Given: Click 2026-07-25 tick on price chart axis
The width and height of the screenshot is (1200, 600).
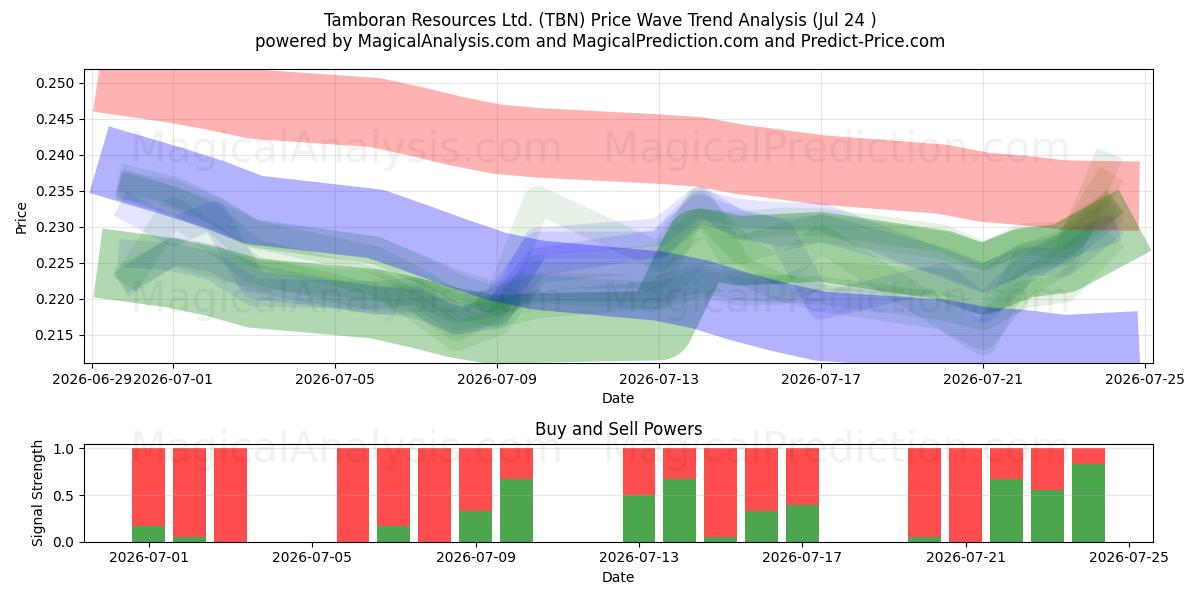Looking at the screenshot, I should 1146,379.
